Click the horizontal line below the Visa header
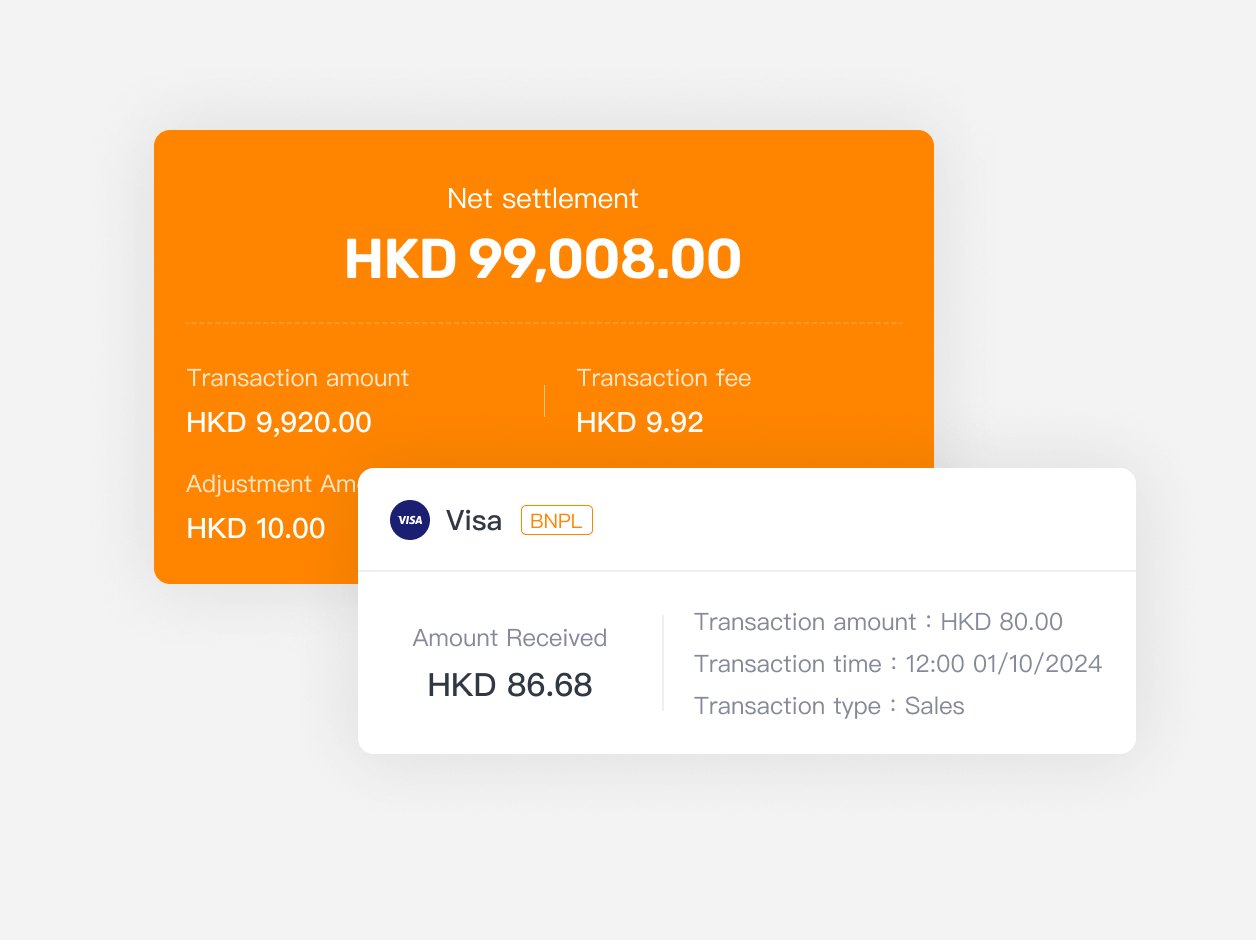The width and height of the screenshot is (1256, 940). click(x=747, y=571)
